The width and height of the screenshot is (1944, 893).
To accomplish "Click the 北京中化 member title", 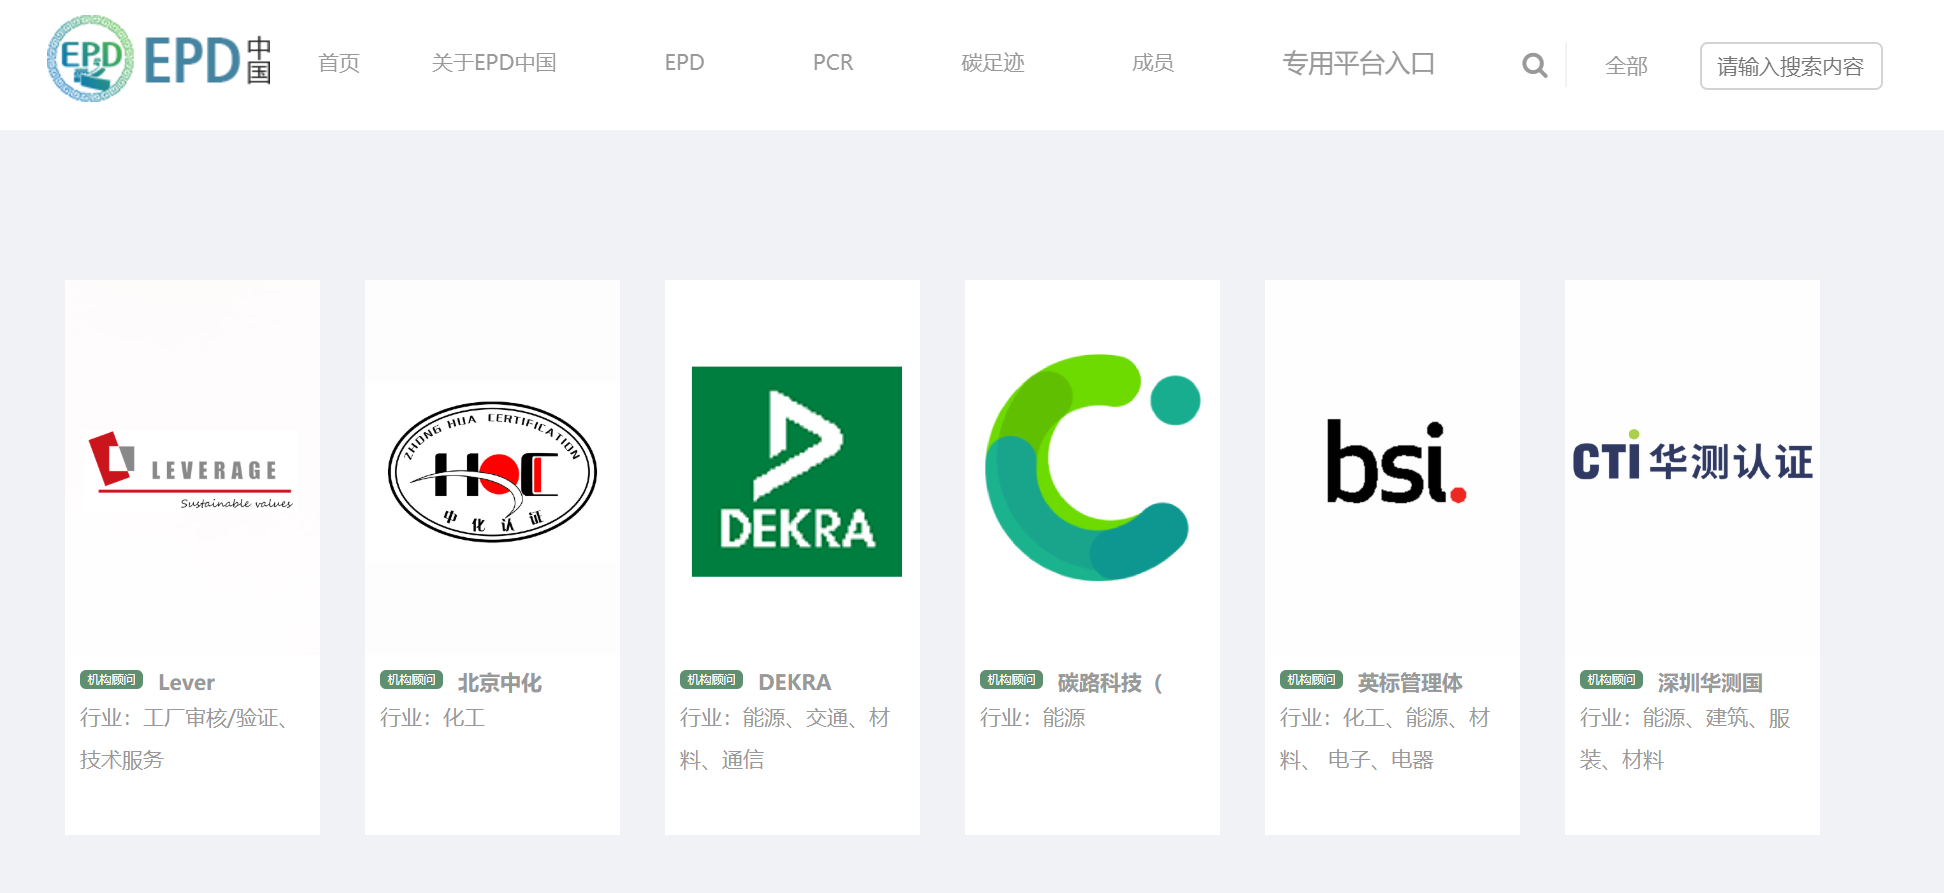I will coord(500,682).
